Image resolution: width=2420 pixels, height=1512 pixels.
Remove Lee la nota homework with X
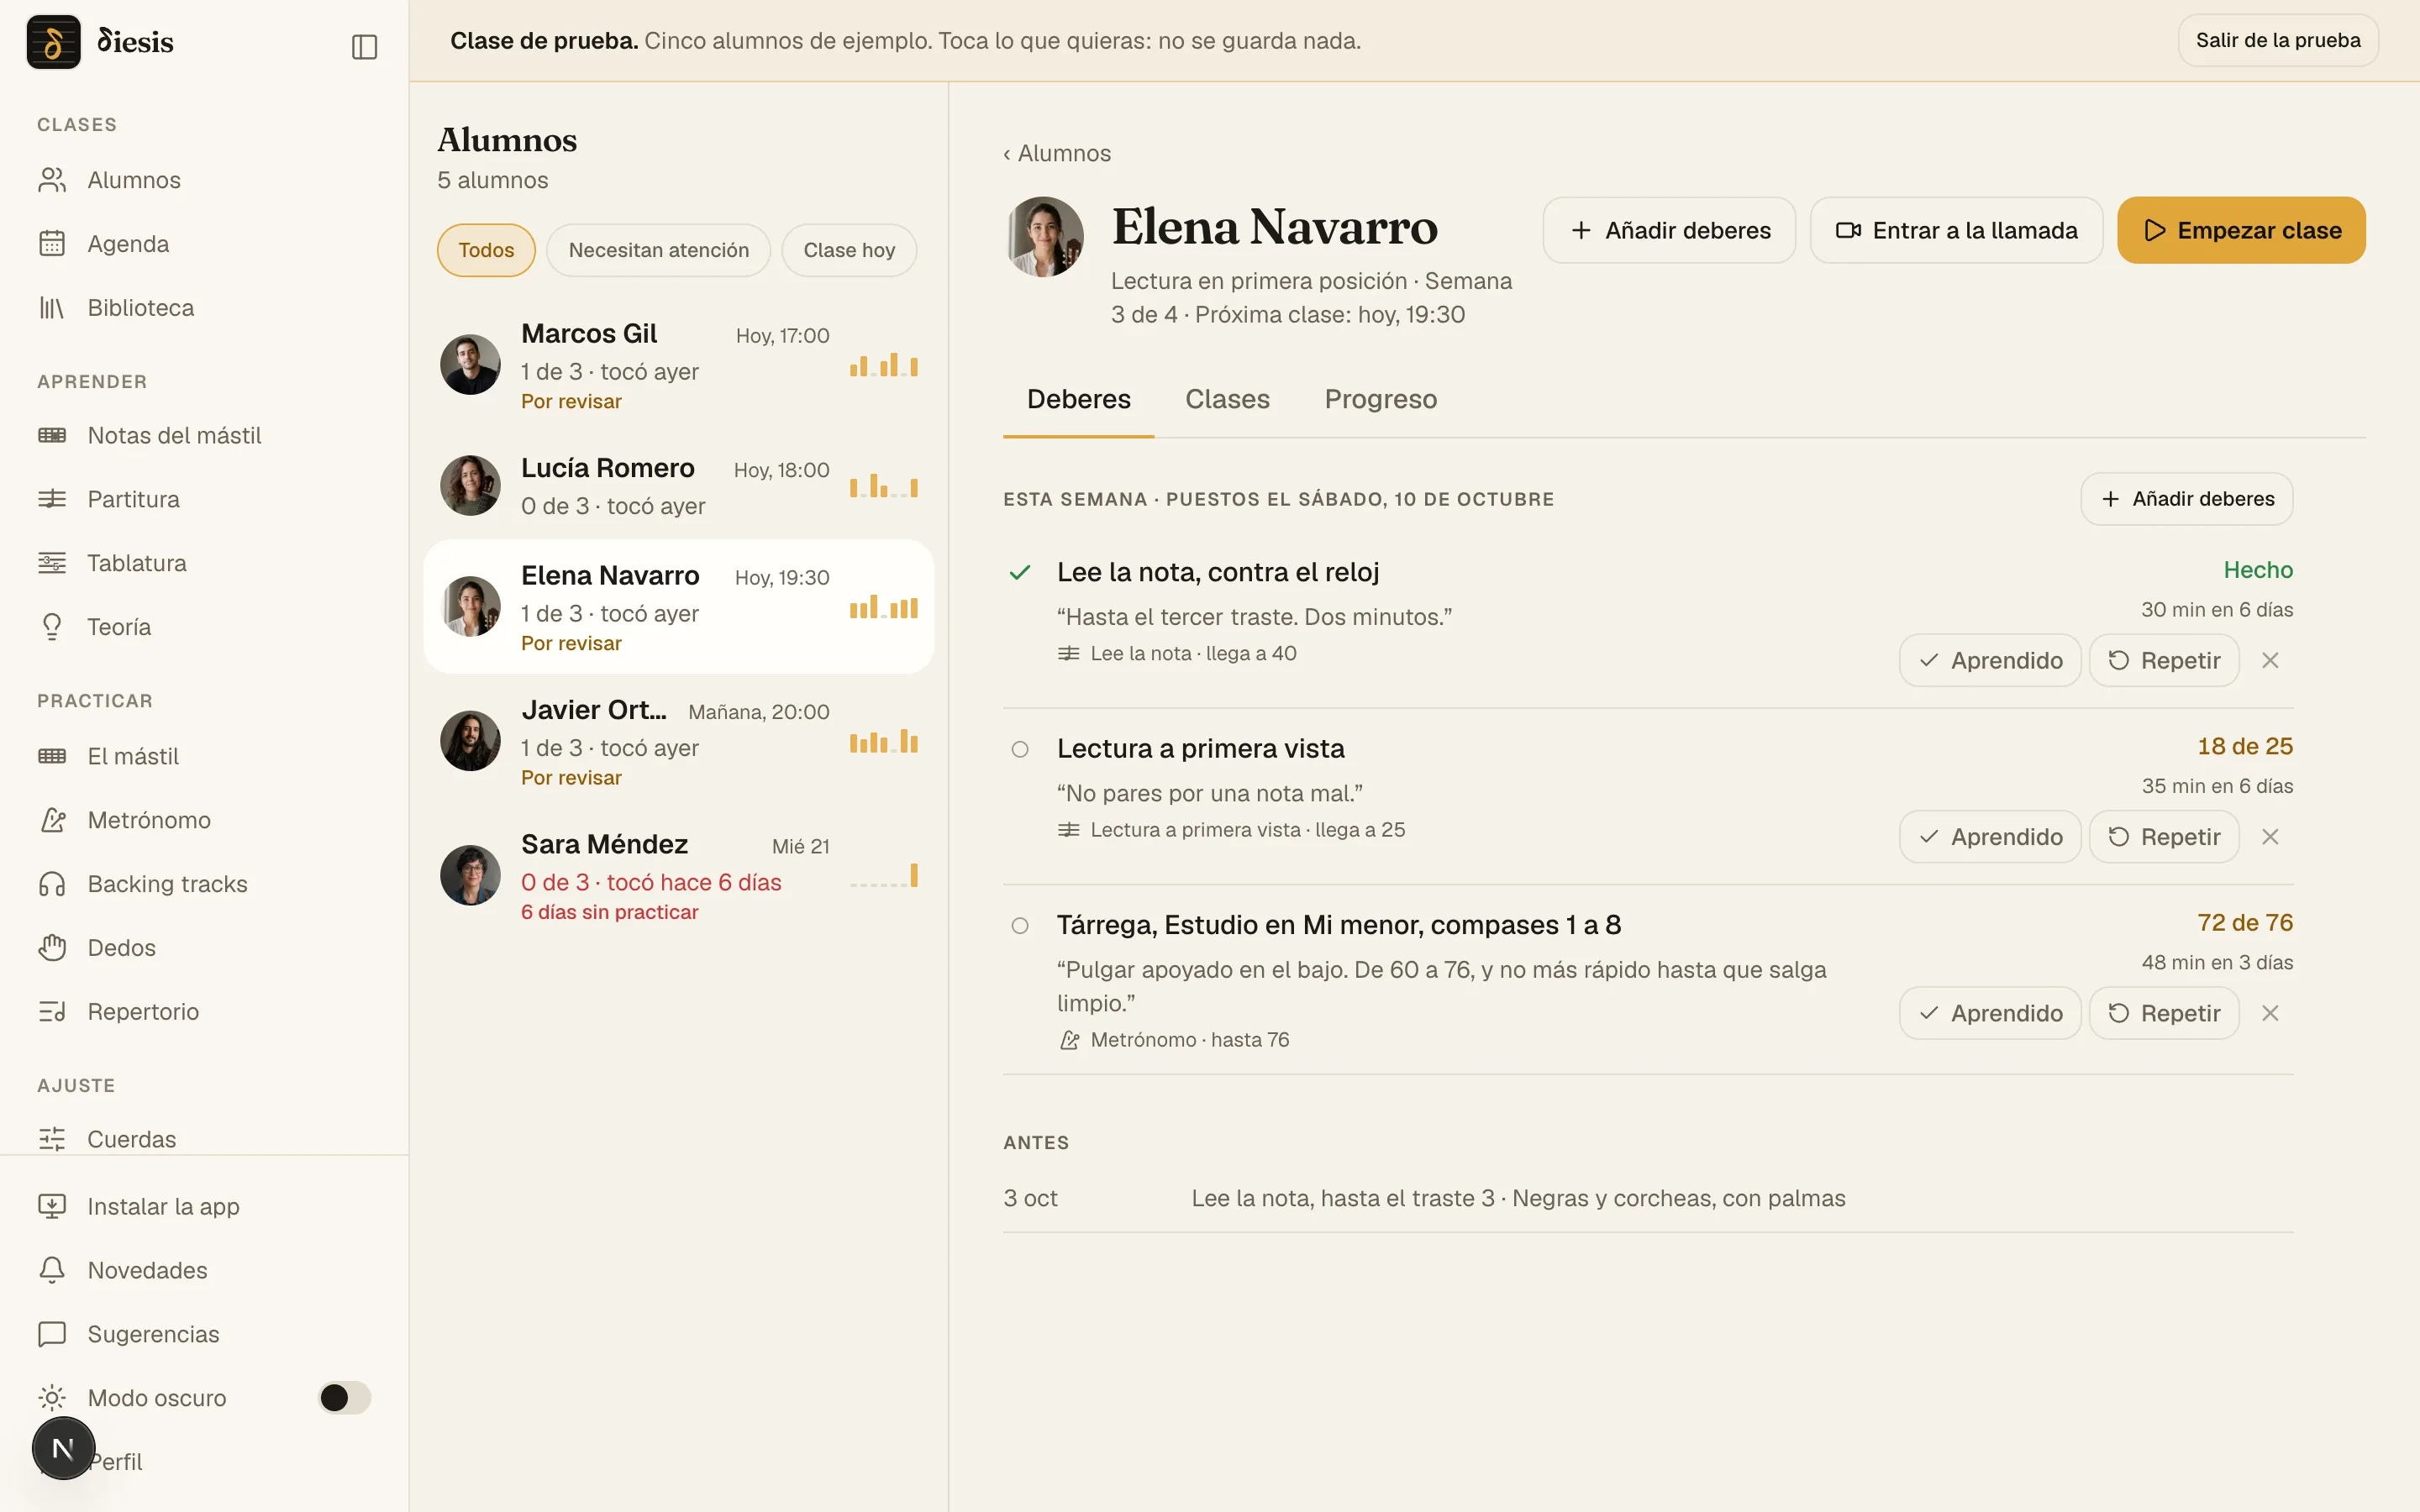tap(2270, 661)
